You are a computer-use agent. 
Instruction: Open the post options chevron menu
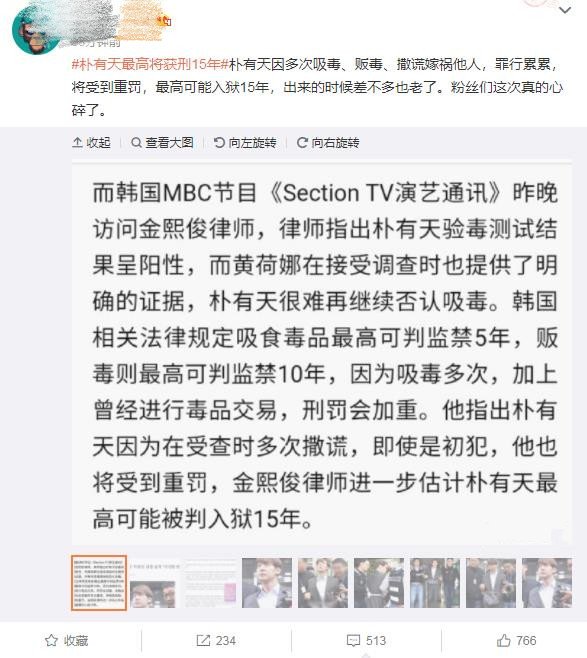[x=565, y=10]
